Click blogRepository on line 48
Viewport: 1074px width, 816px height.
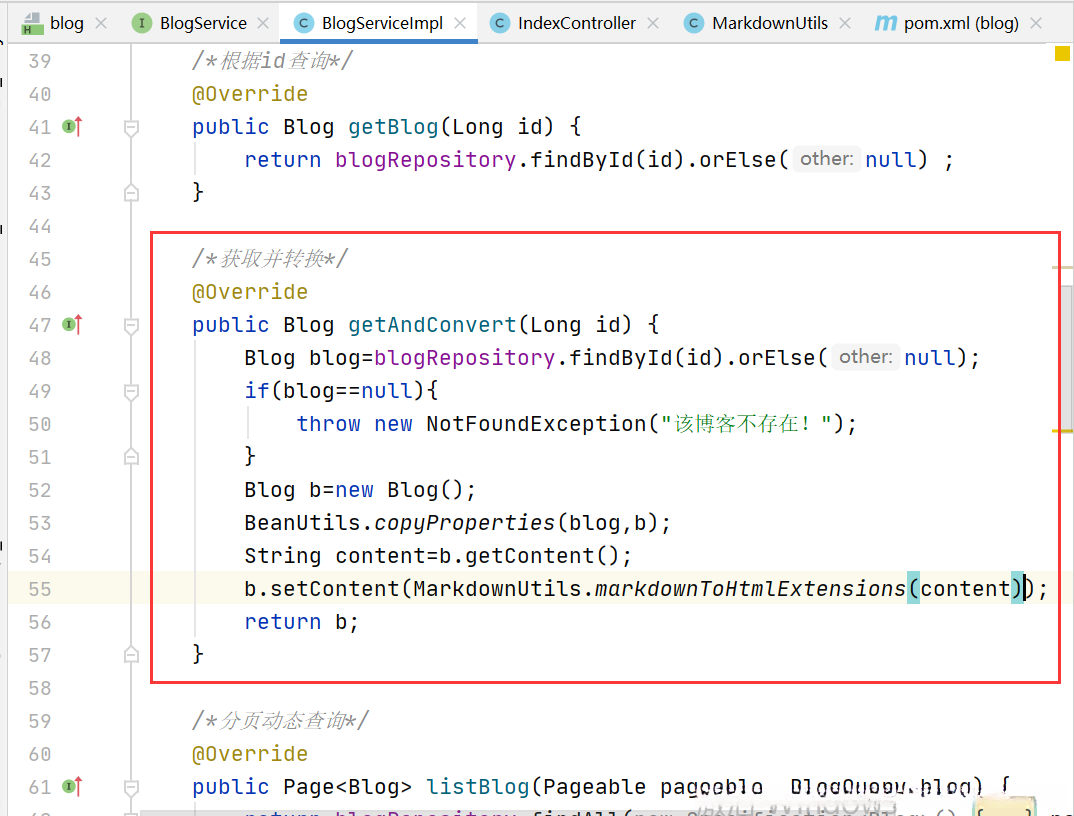click(464, 357)
